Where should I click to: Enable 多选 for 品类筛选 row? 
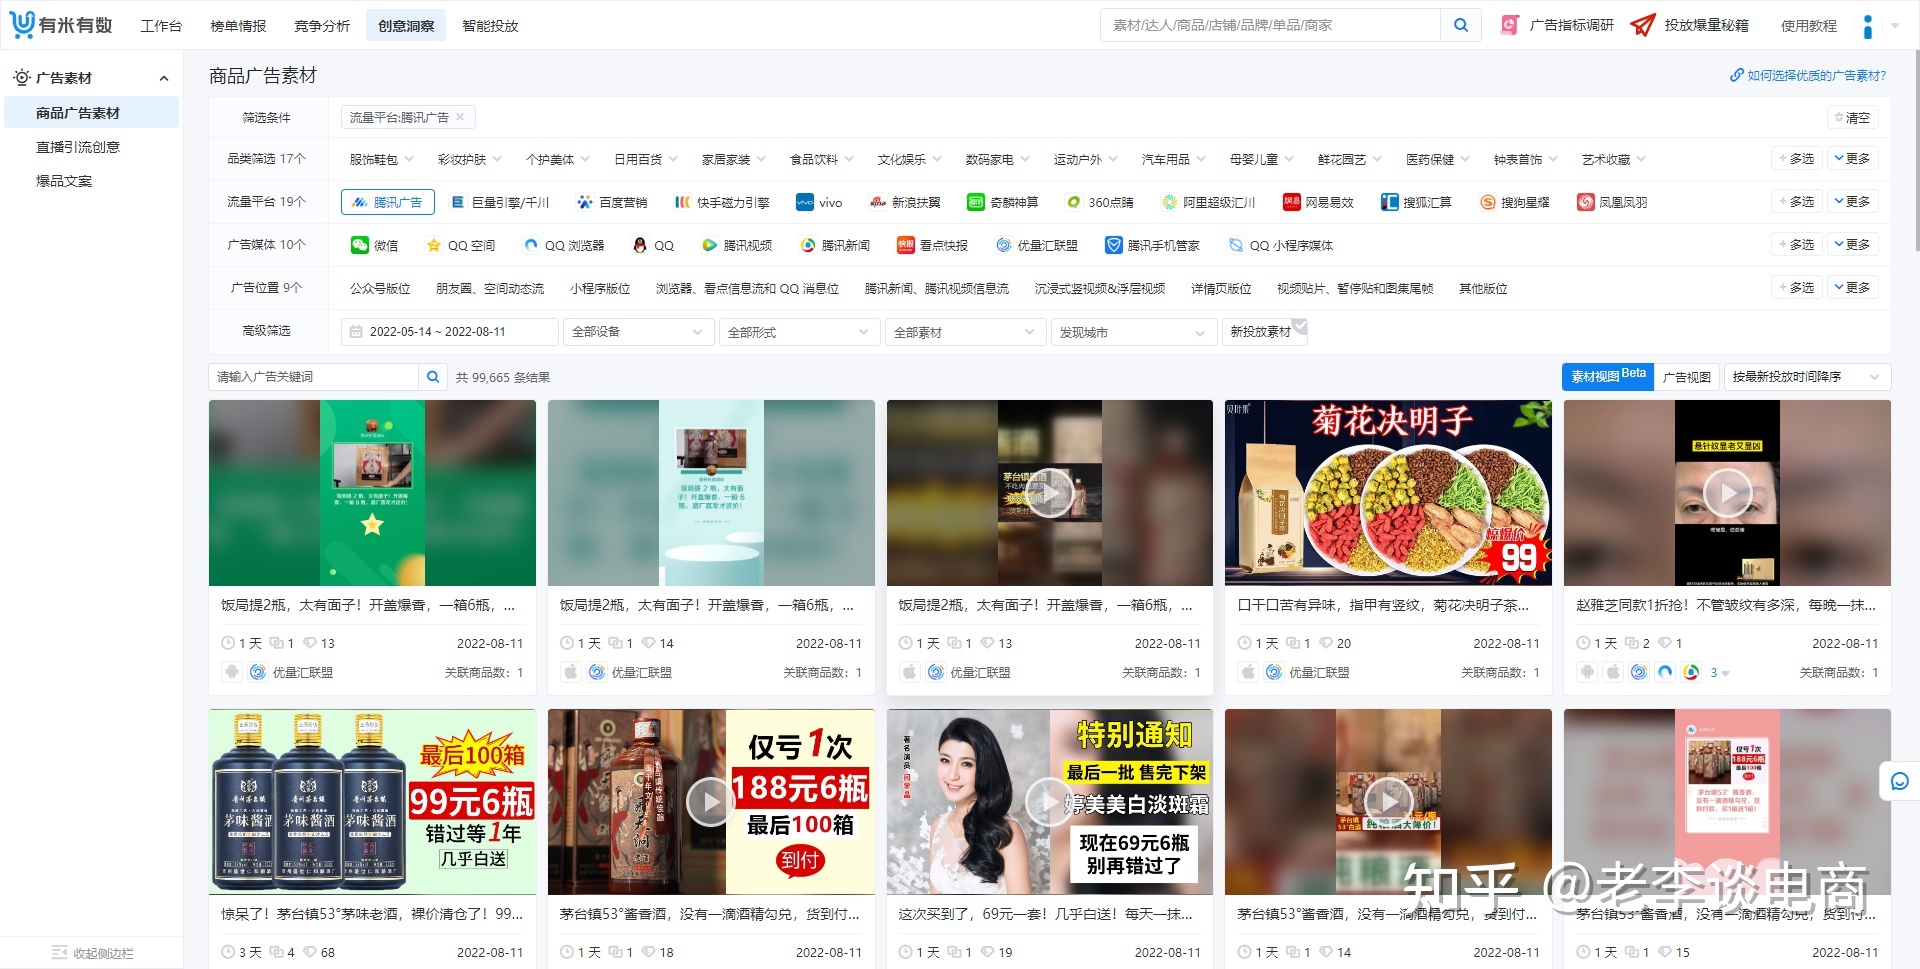click(1796, 159)
